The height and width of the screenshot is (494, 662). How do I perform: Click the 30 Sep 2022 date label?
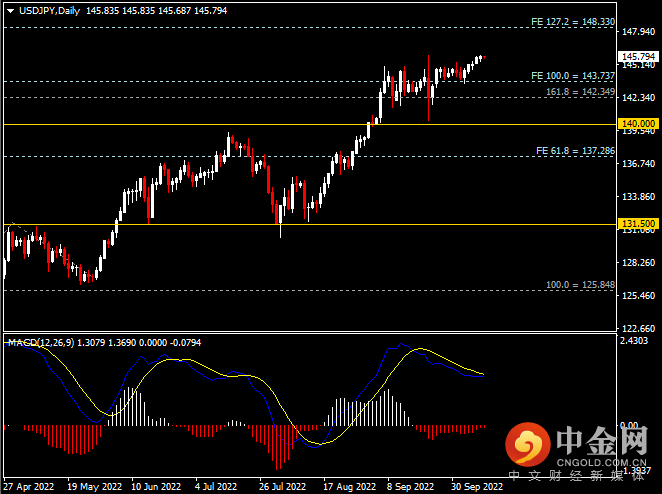coord(477,486)
